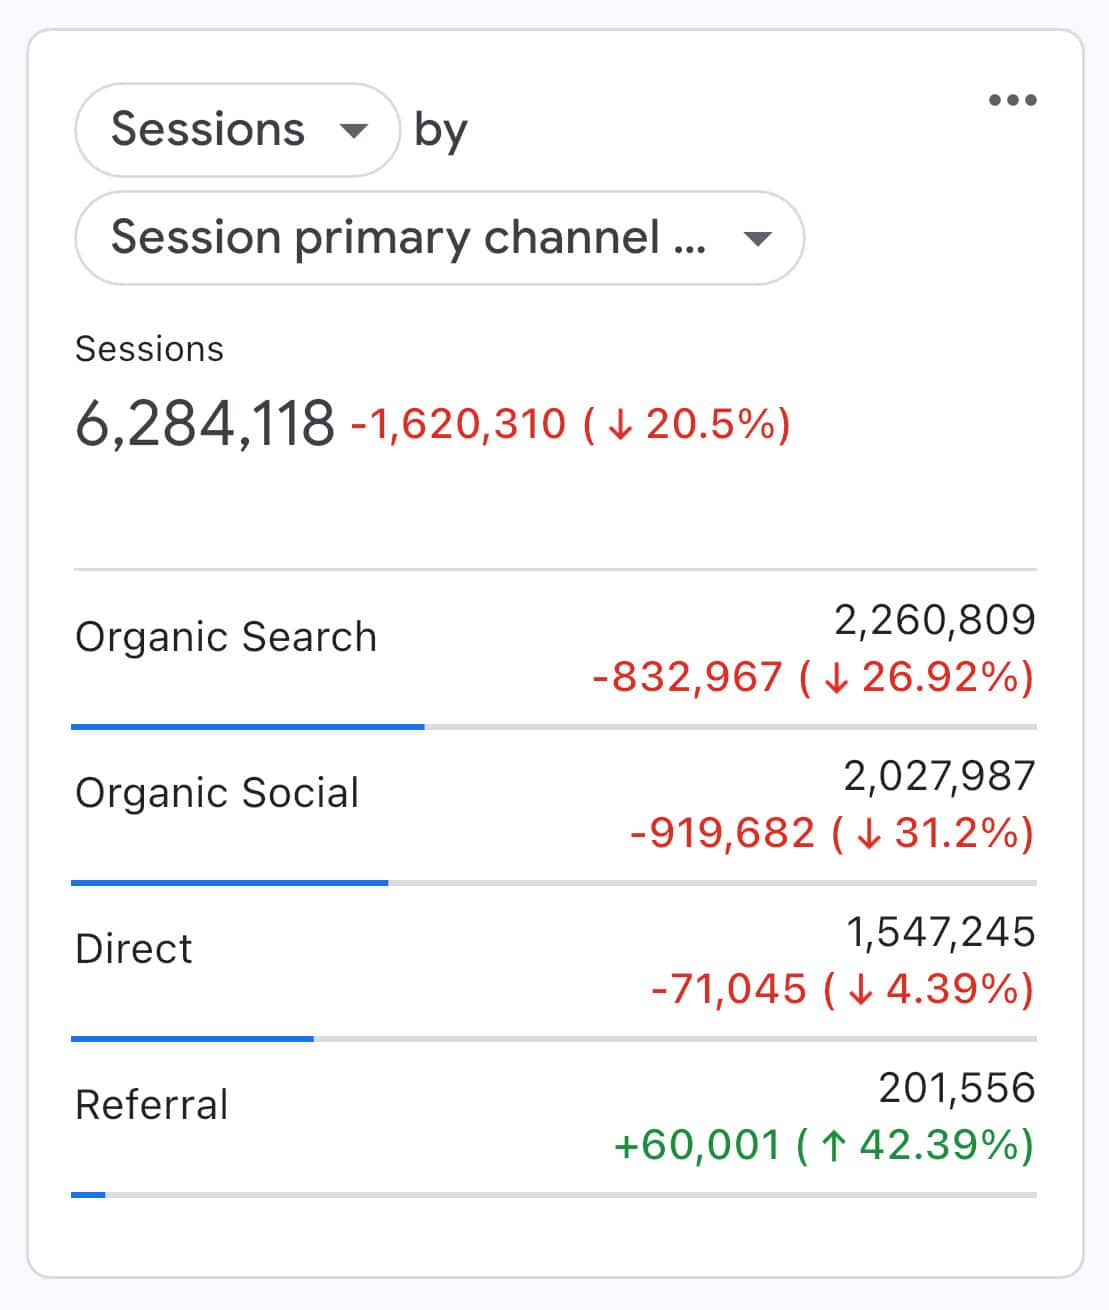This screenshot has height=1310, width=1109.
Task: Click the Organic Social blue progress bar
Action: click(x=230, y=883)
